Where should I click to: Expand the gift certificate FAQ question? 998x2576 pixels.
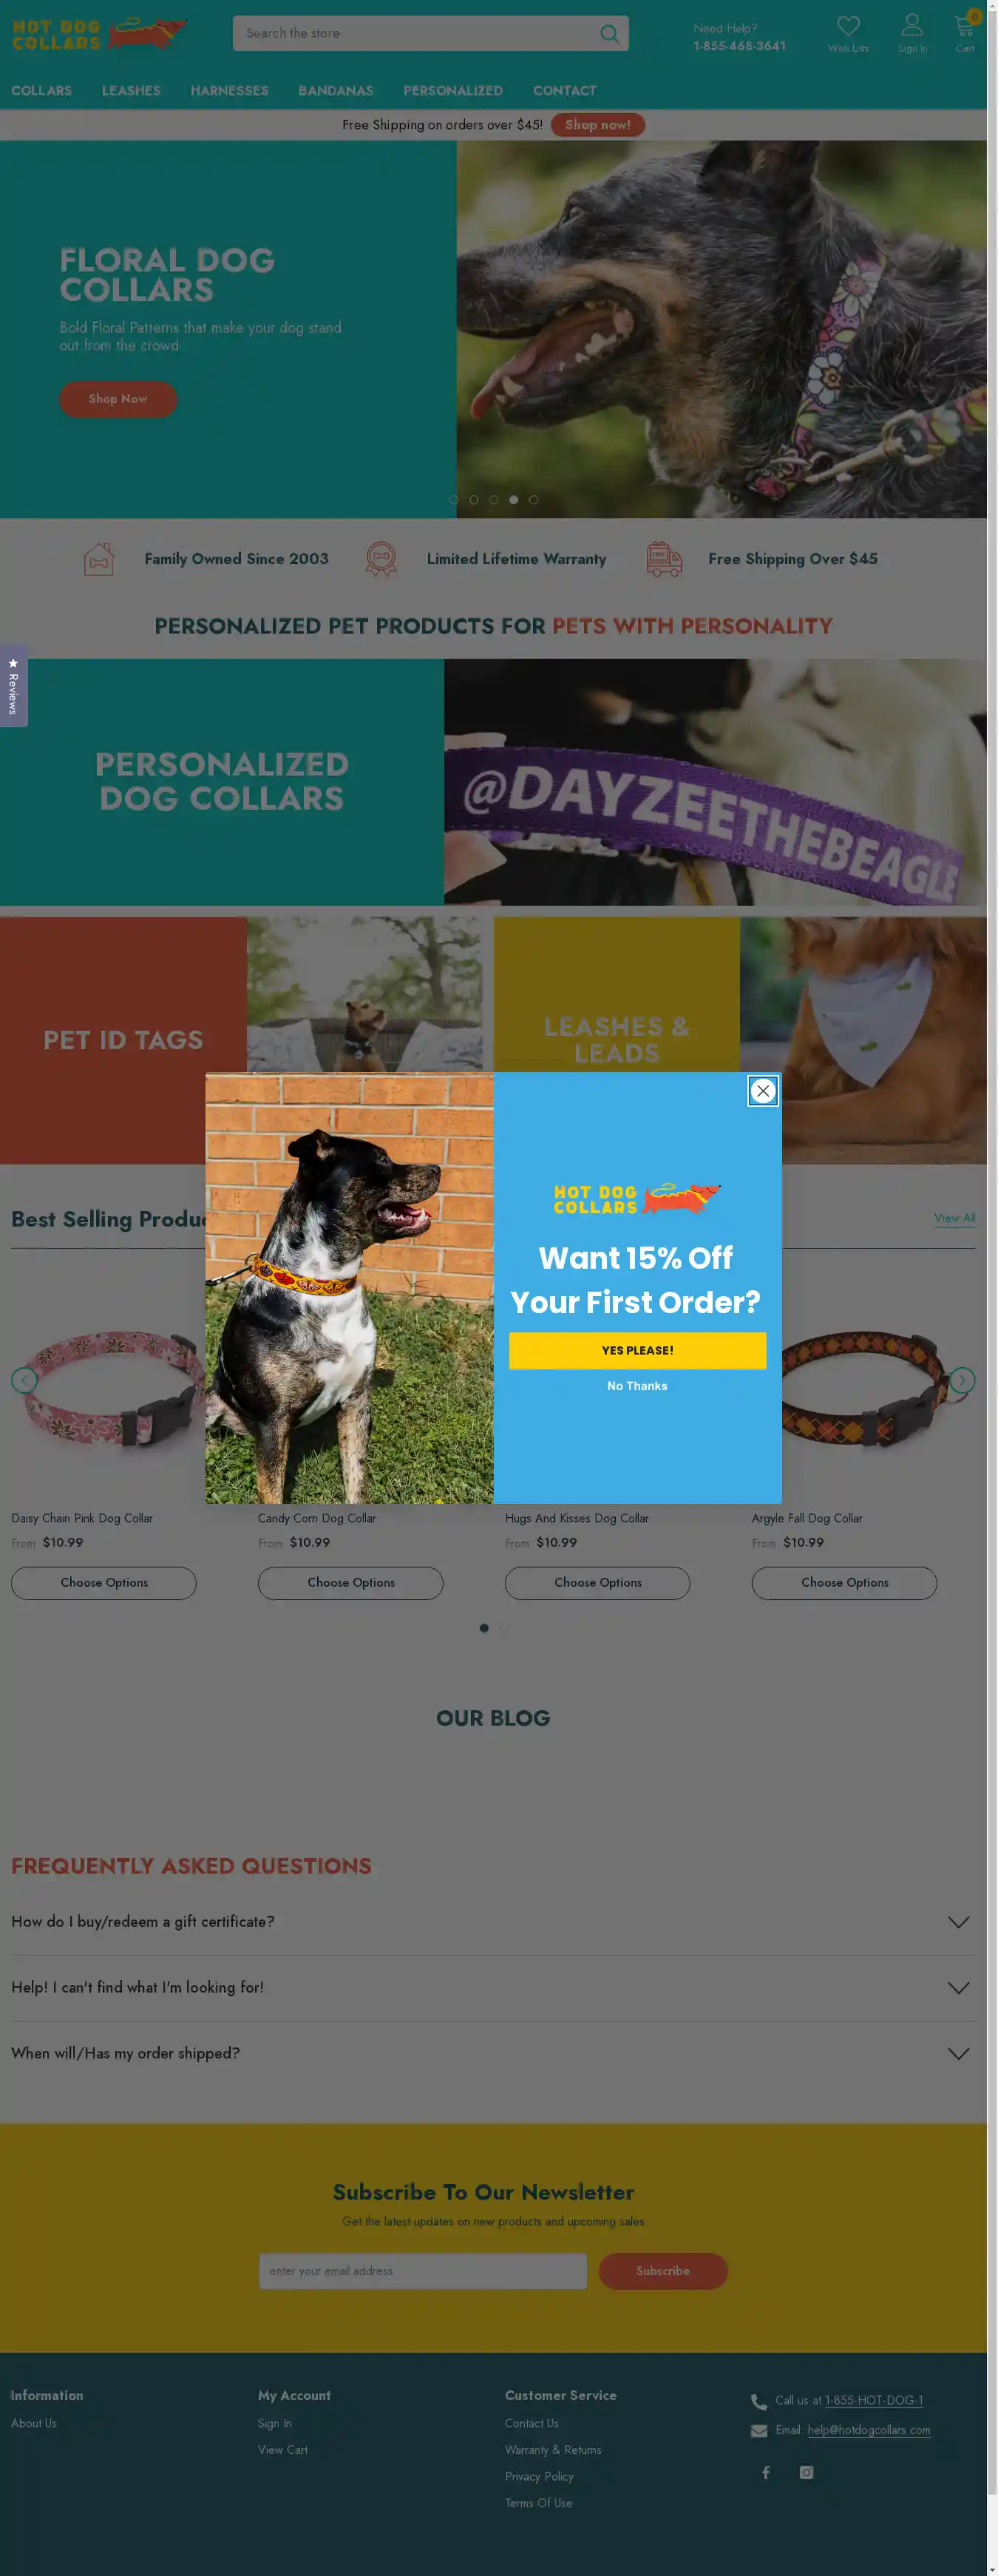coord(493,1922)
